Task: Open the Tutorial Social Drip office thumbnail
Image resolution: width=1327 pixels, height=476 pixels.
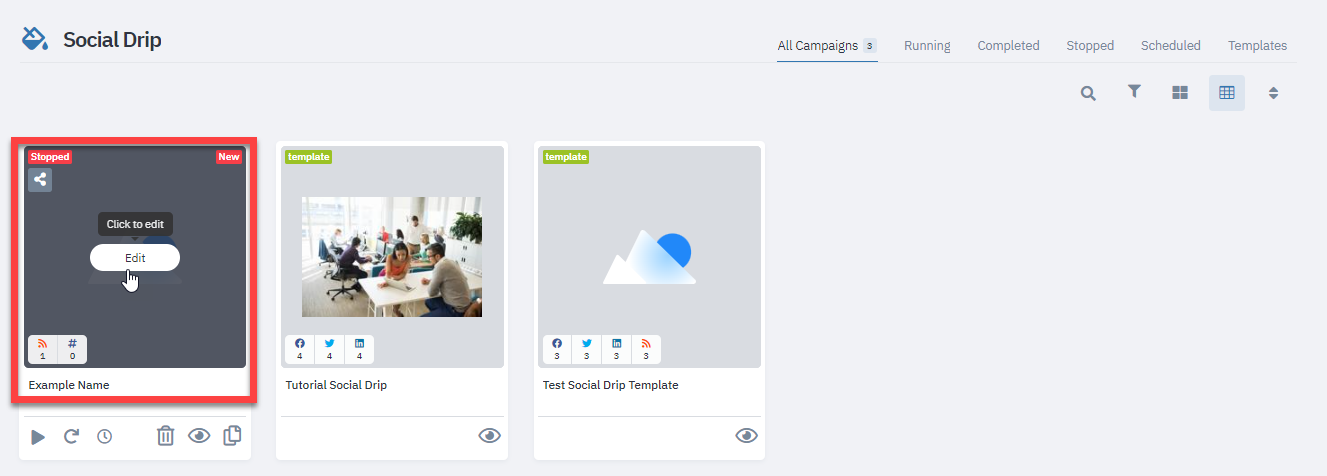Action: point(392,257)
